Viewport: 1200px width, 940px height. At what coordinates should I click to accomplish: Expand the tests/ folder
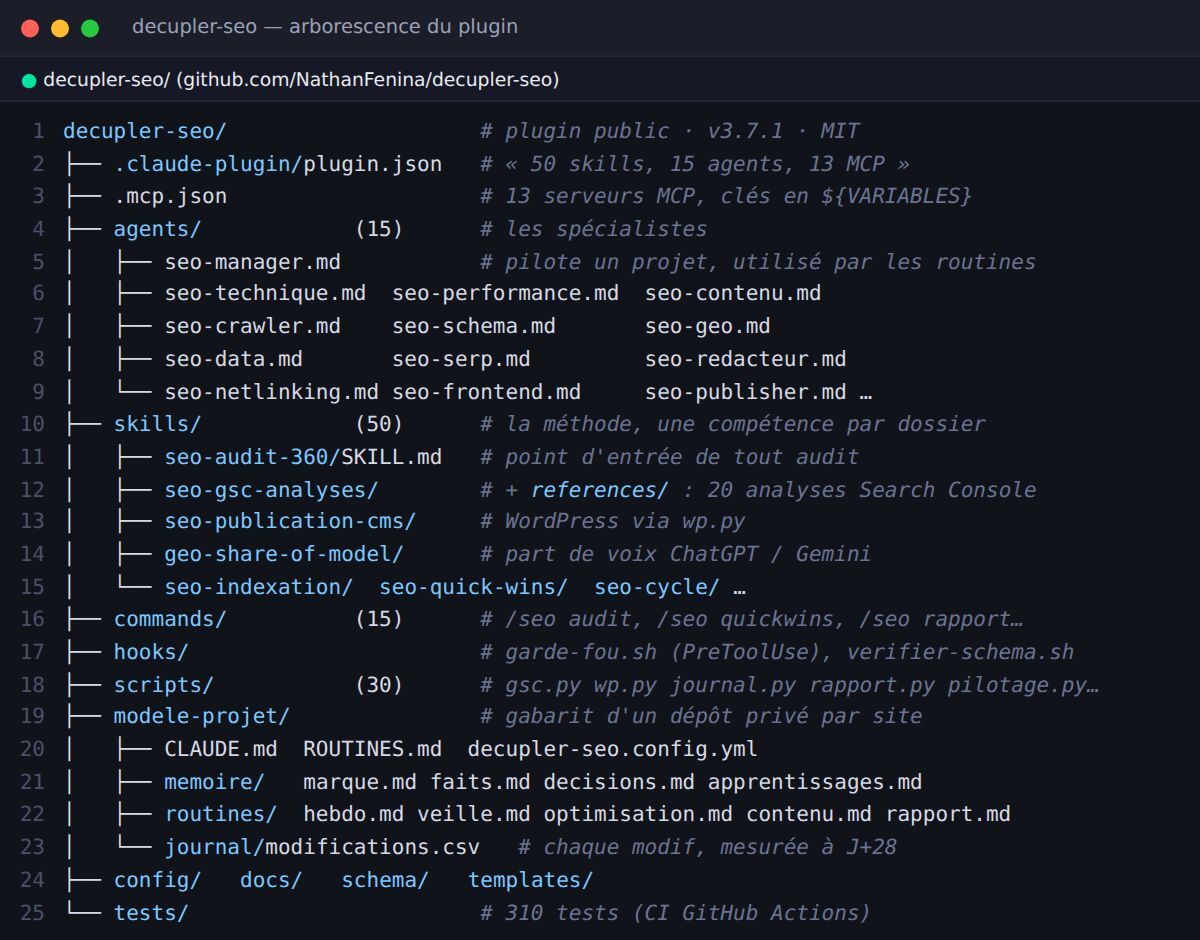point(151,912)
